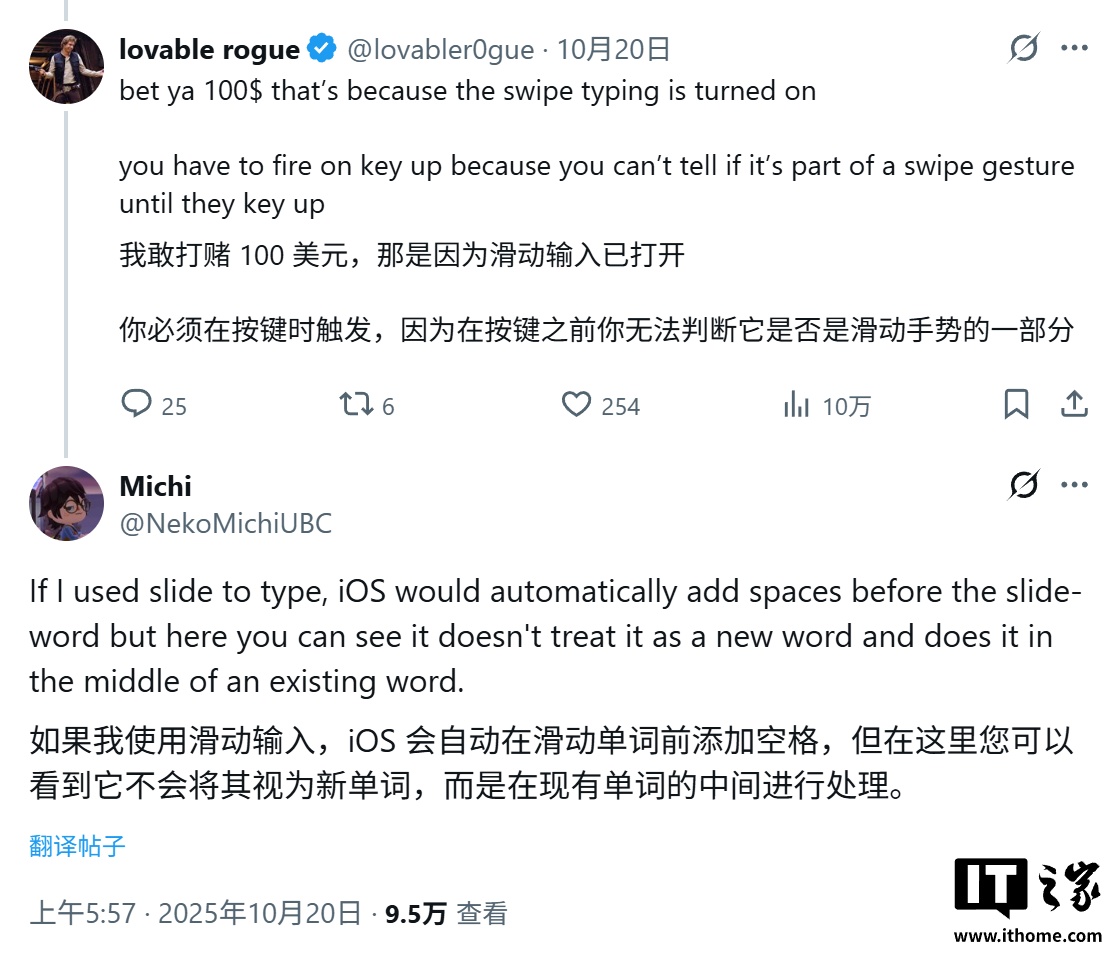The image size is (1120, 957).
Task: Click the 9.5万 查看 view count
Action: tap(446, 912)
